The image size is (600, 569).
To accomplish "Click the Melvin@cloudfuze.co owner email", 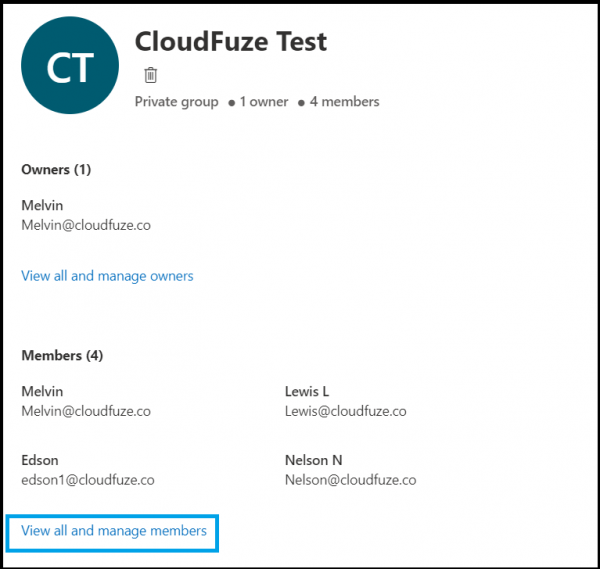I will [86, 225].
